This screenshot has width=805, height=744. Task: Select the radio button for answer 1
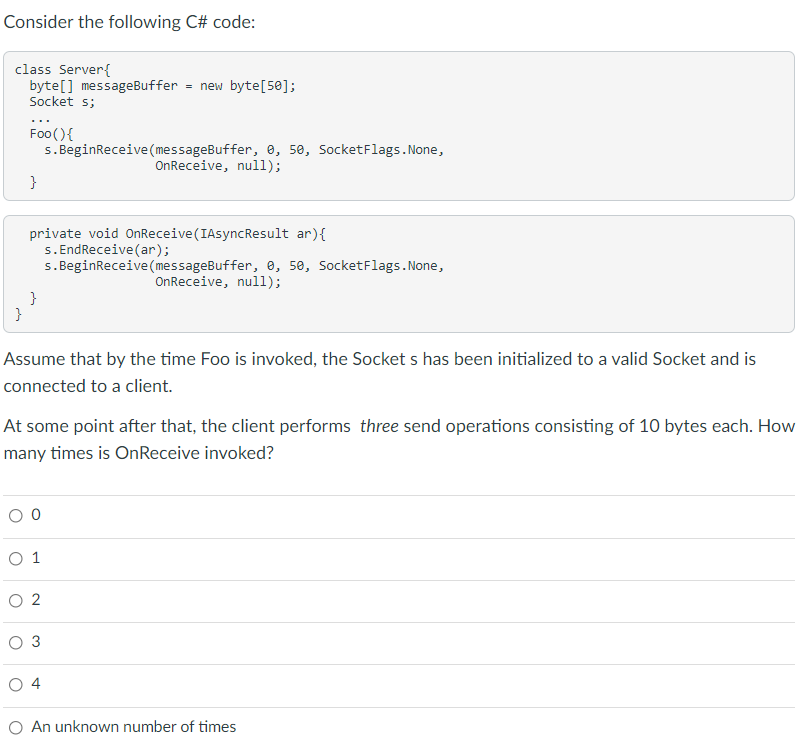coord(16,558)
